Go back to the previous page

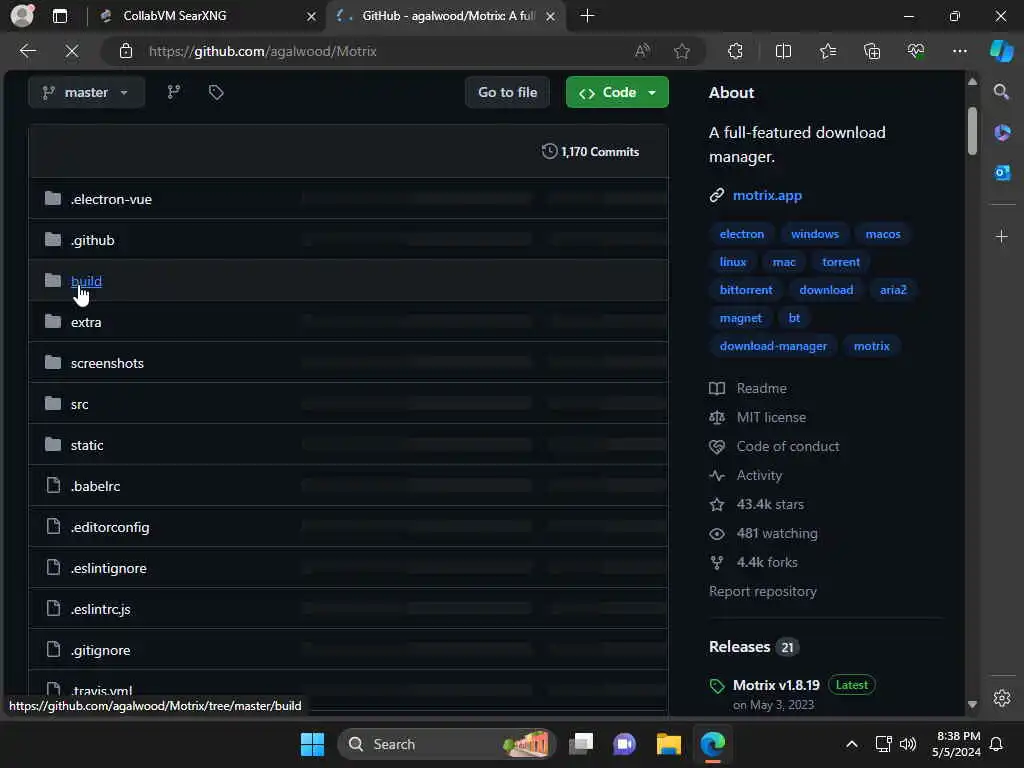(x=28, y=51)
